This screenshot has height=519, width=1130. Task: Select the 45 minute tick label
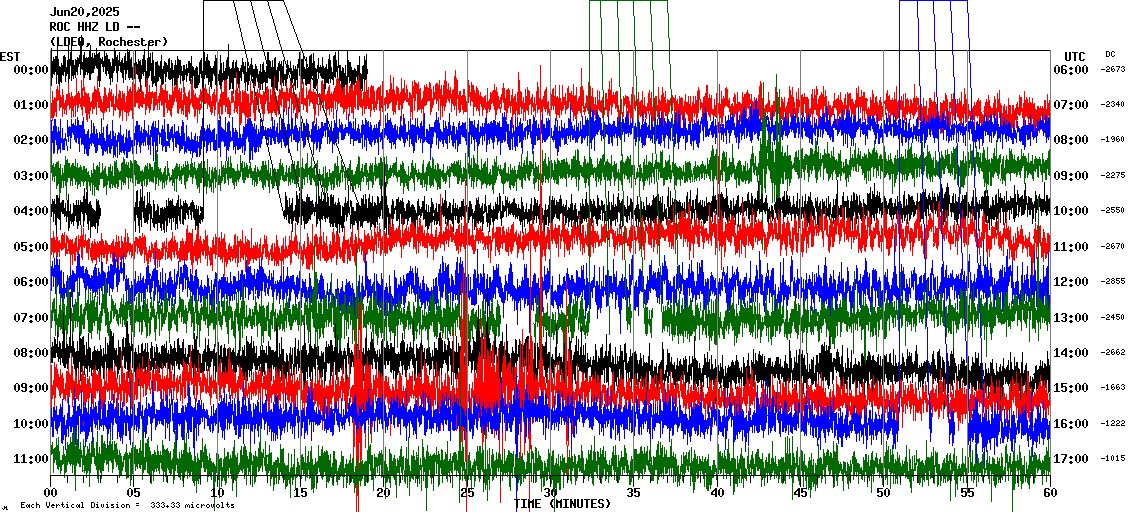tap(800, 493)
